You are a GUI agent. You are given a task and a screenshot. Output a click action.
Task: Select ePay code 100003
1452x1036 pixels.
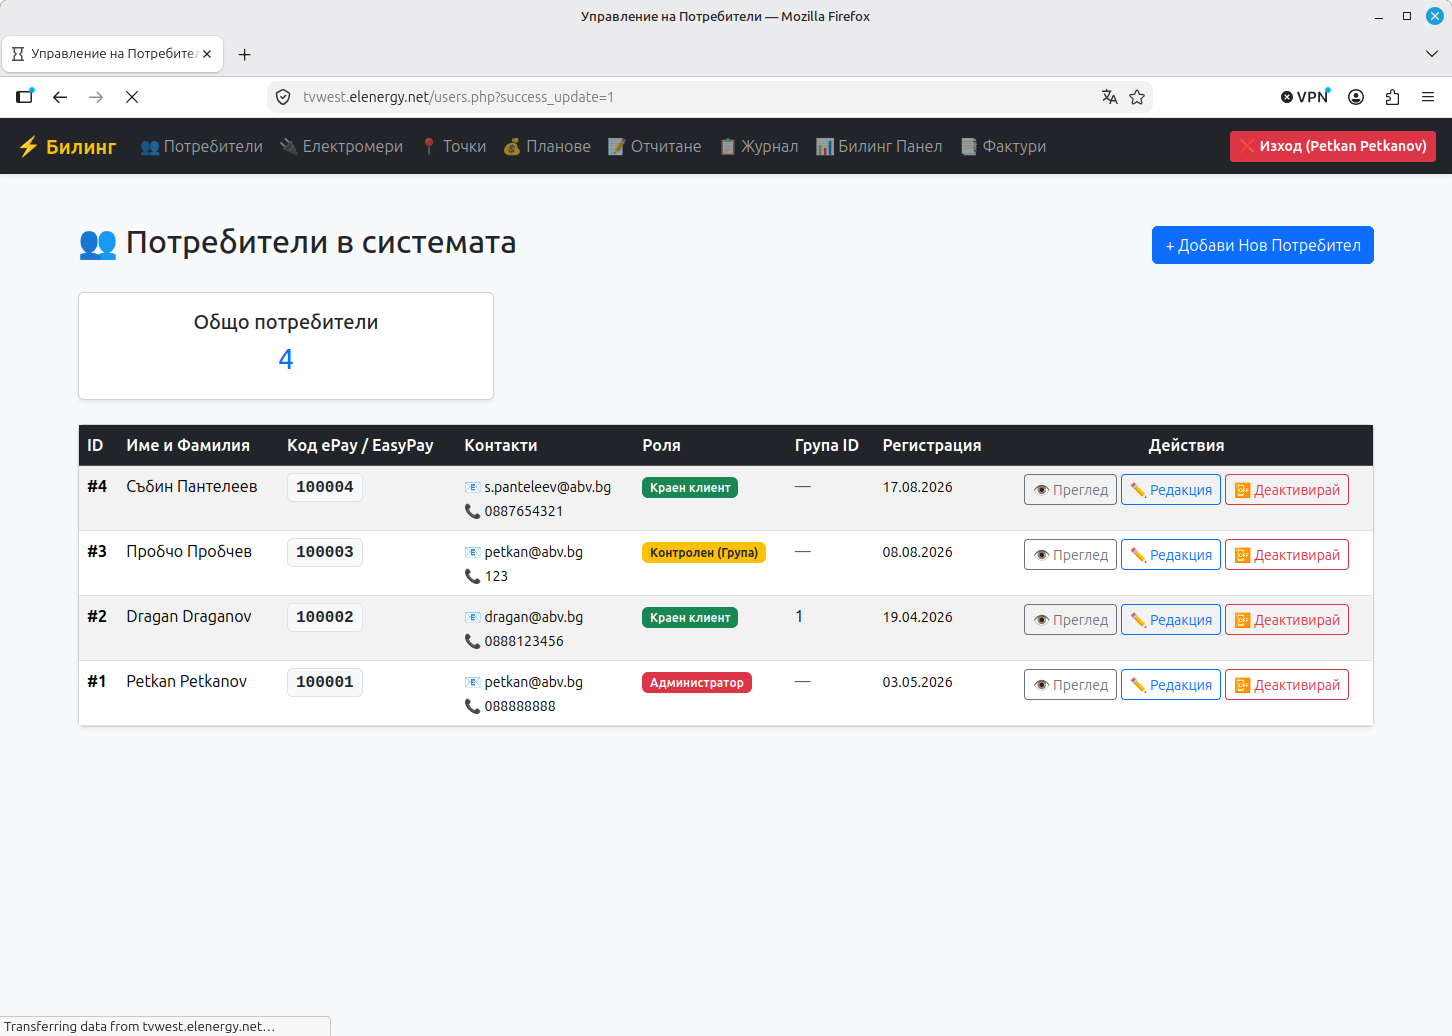point(325,552)
